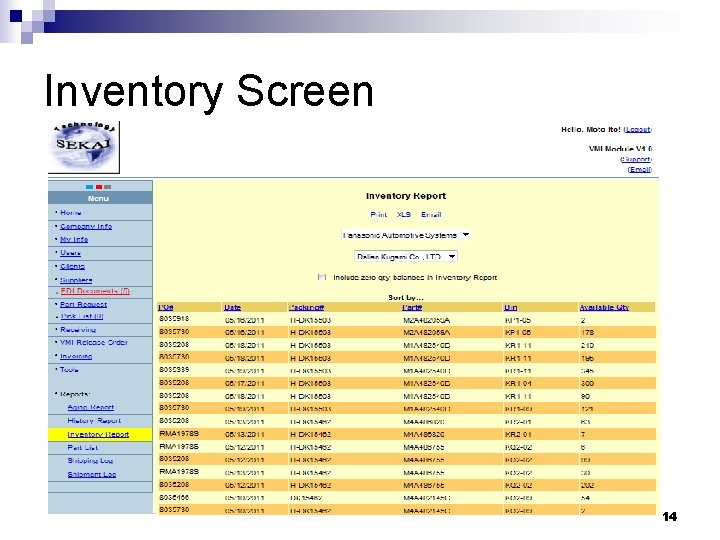Click the Reports section heading
The width and height of the screenshot is (720, 540).
tap(75, 394)
